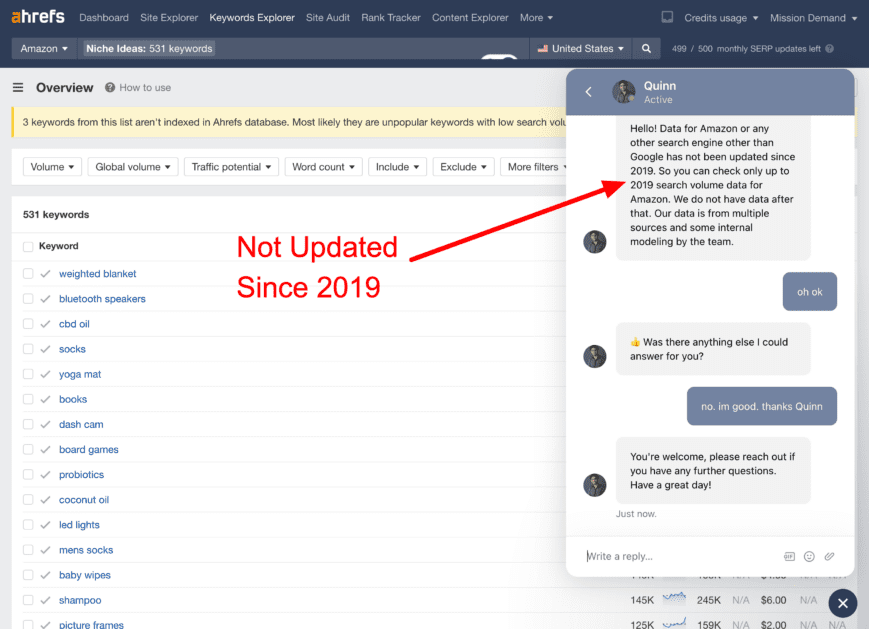Click checkmark icon next to books

45,400
